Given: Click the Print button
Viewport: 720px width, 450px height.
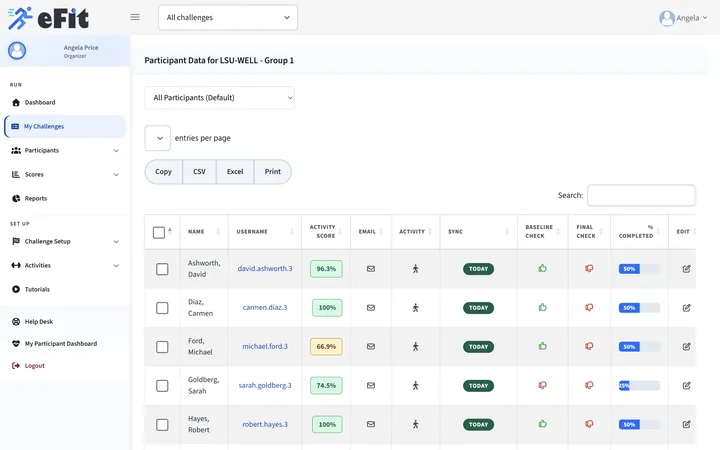Looking at the screenshot, I should (273, 172).
